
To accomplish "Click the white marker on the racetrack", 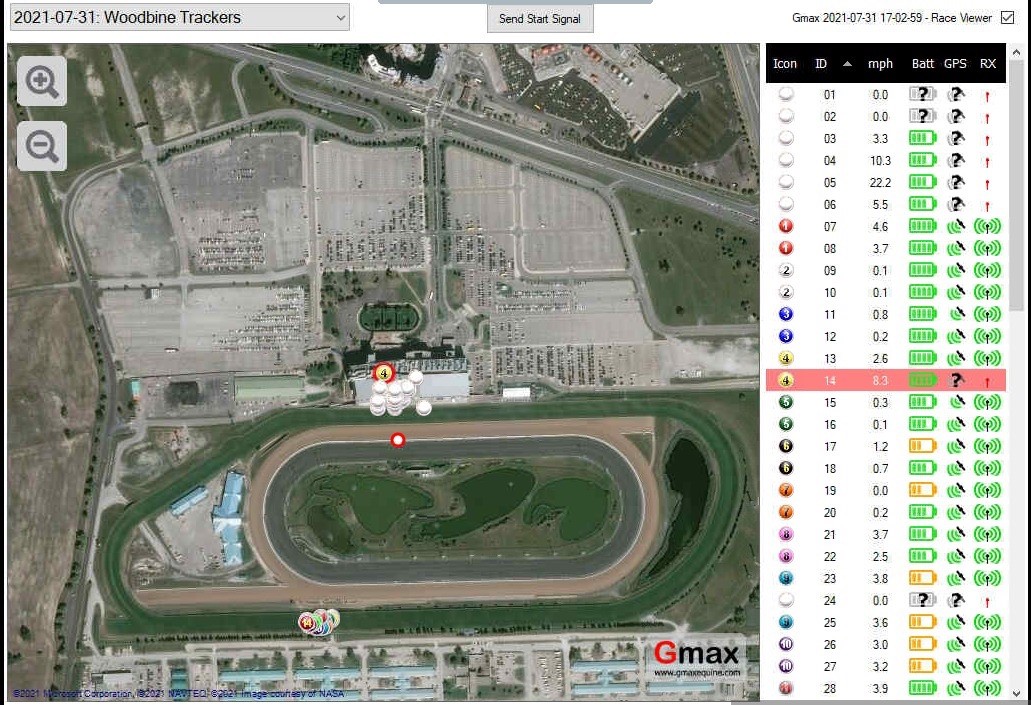I will coord(397,439).
